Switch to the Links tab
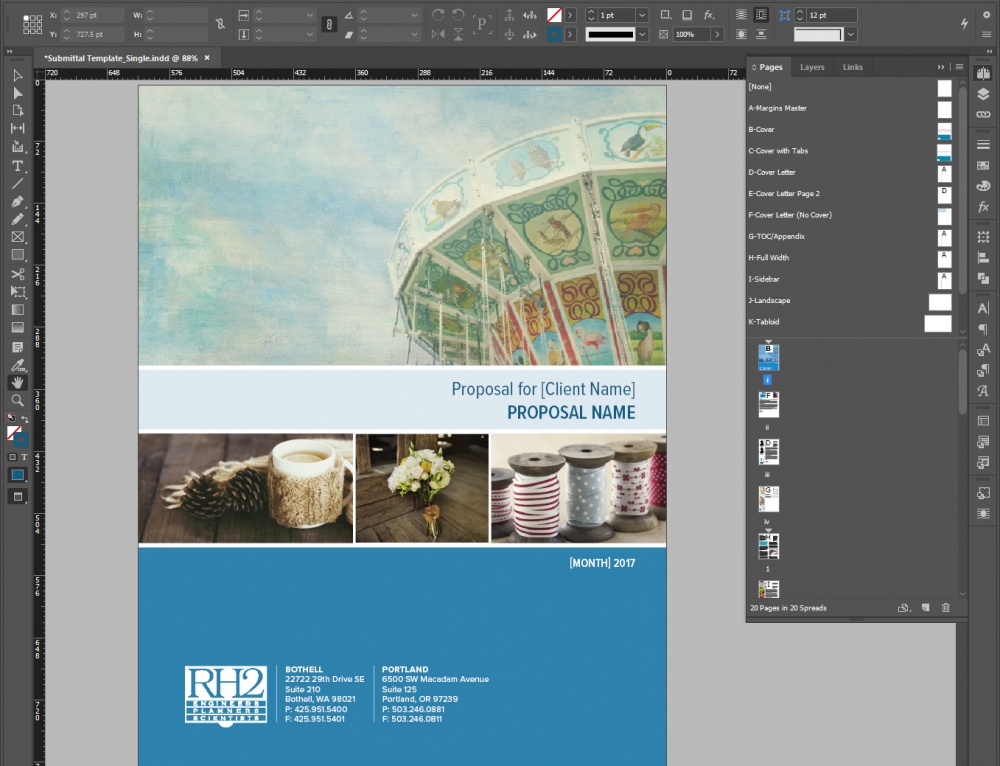 point(853,67)
